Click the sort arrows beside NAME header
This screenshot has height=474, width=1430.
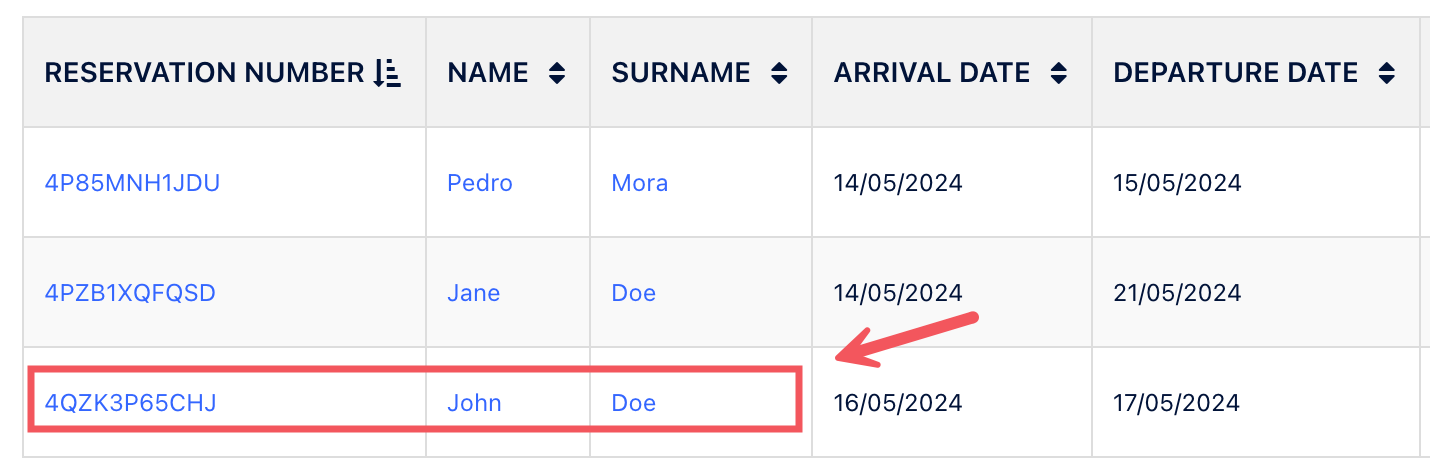[x=557, y=73]
